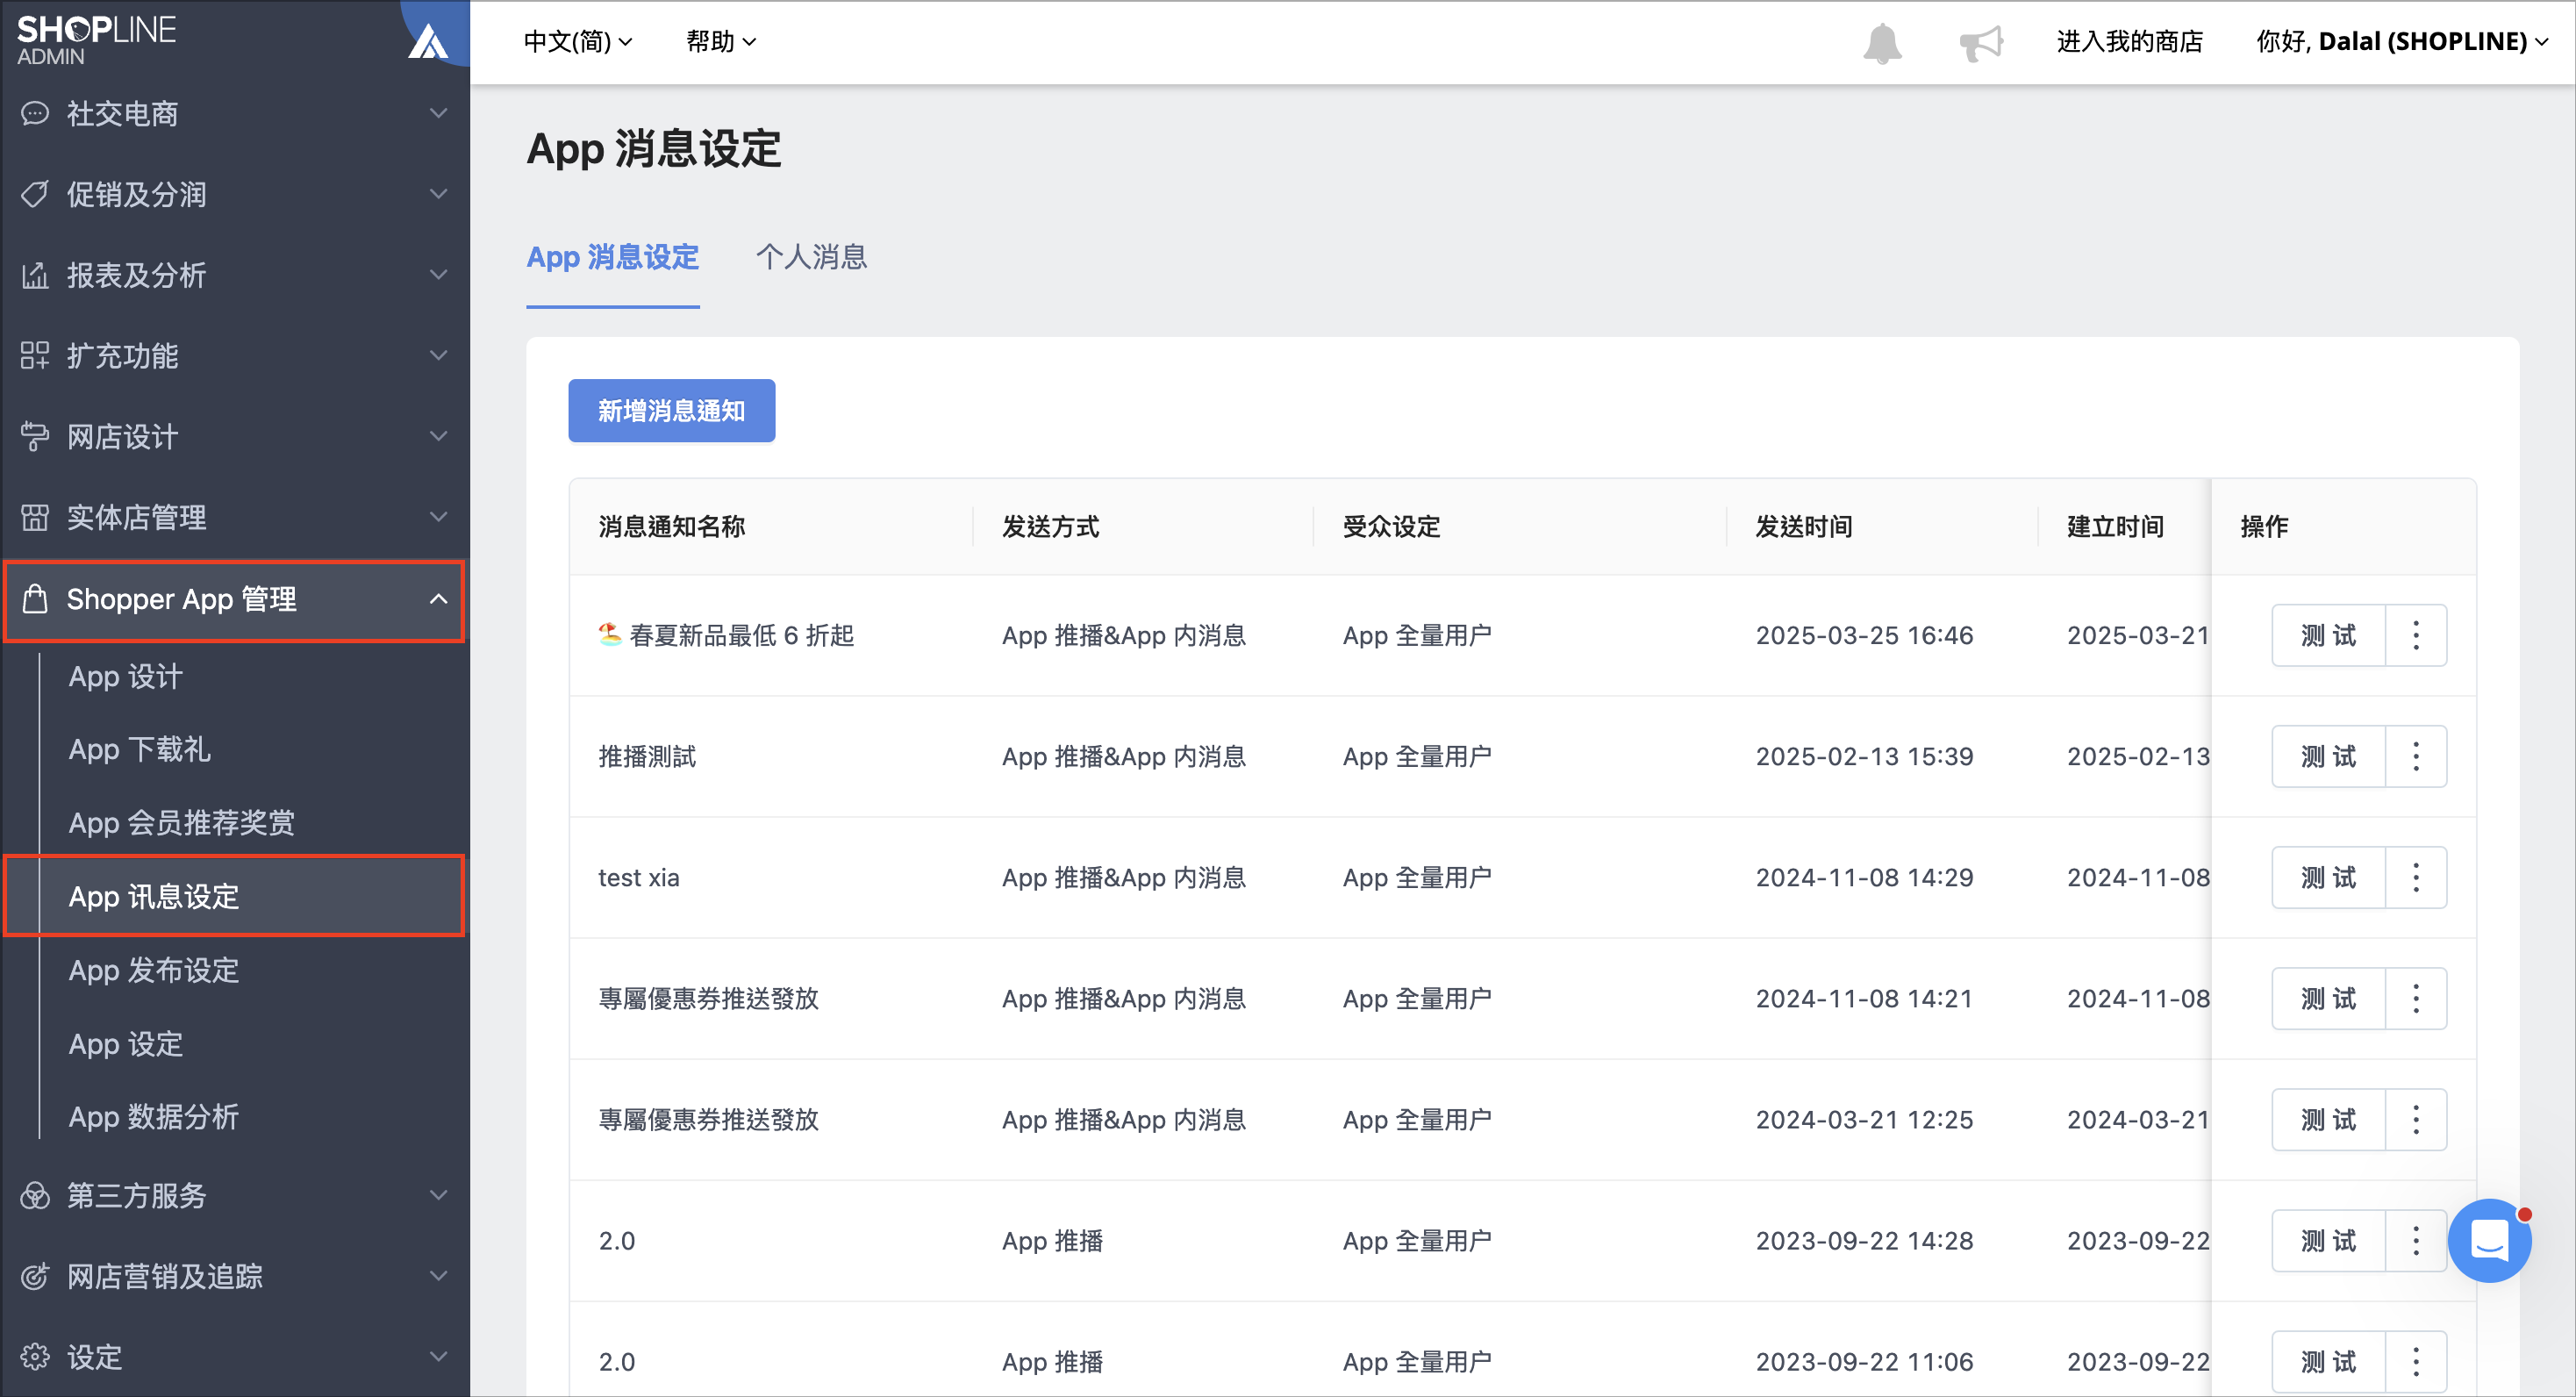Click the reports chart icon in sidebar
The width and height of the screenshot is (2576, 1397).
35,275
